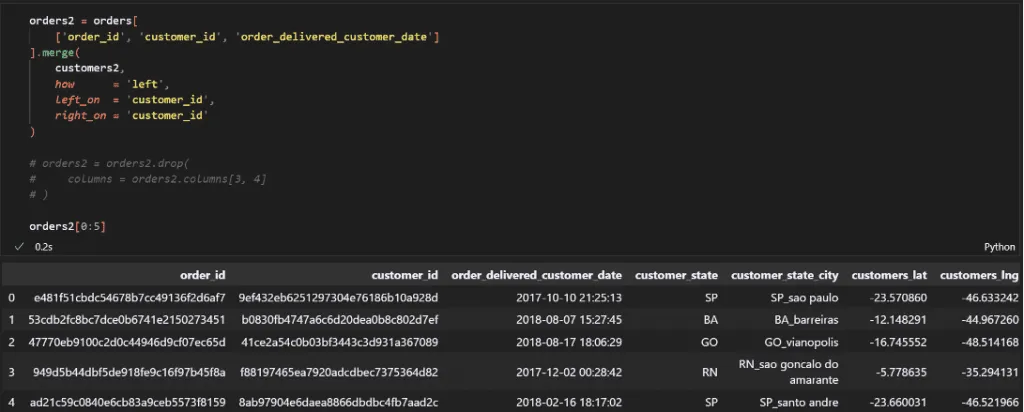Screen dimensions: 1024x412
Task: Click the -23.570860 latitude cell
Action: (898, 298)
